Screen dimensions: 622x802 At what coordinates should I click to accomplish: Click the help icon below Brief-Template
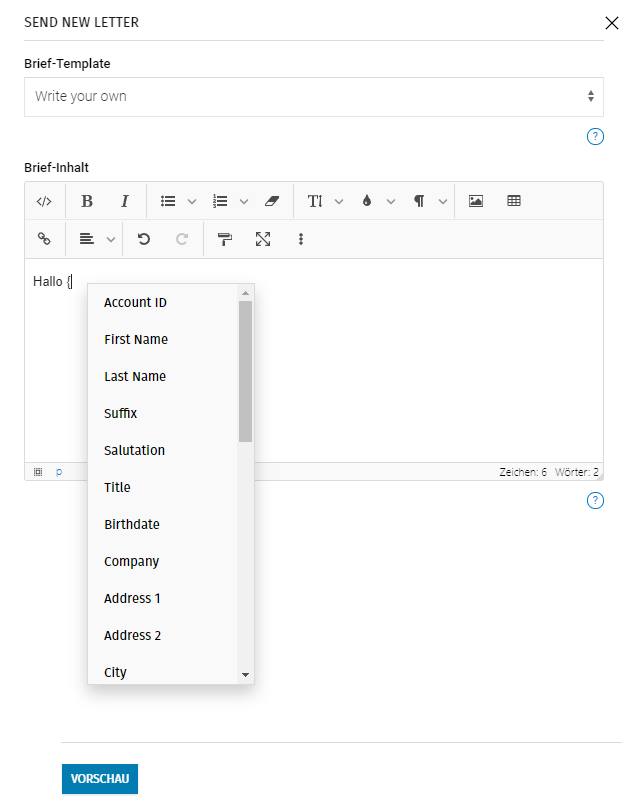(x=595, y=137)
